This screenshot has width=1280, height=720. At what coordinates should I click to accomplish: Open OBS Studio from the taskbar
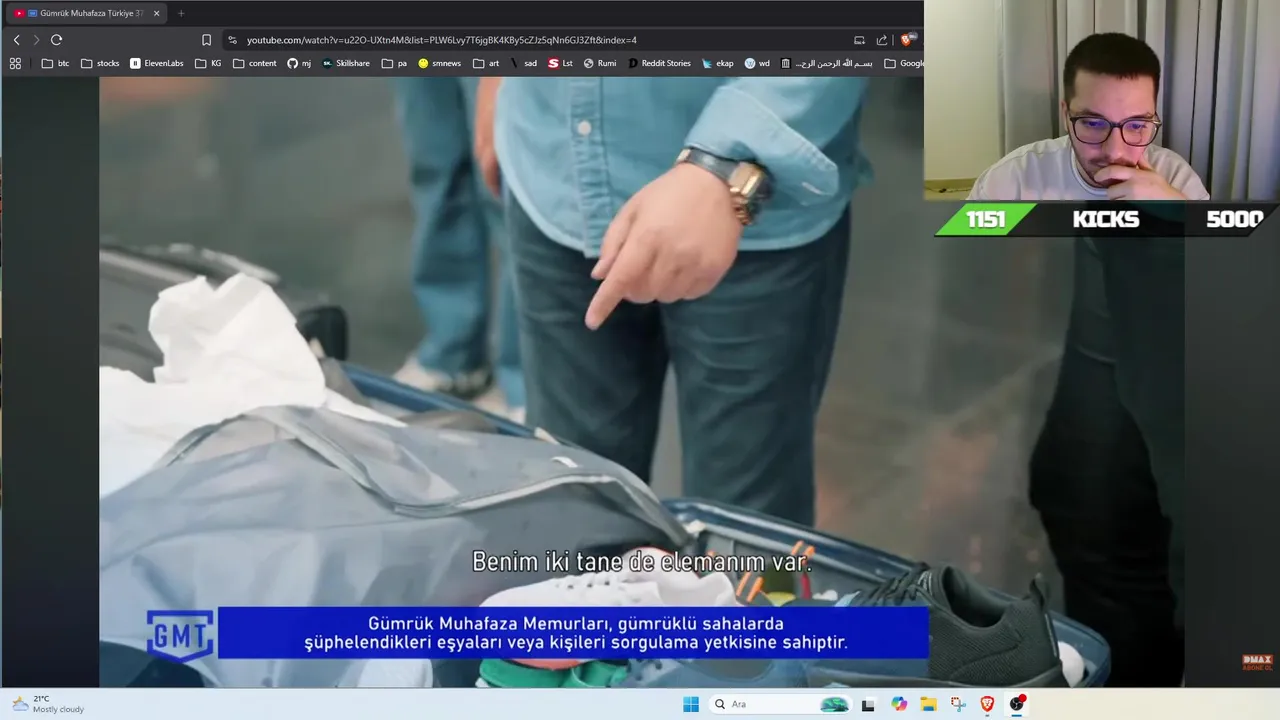pos(1017,704)
